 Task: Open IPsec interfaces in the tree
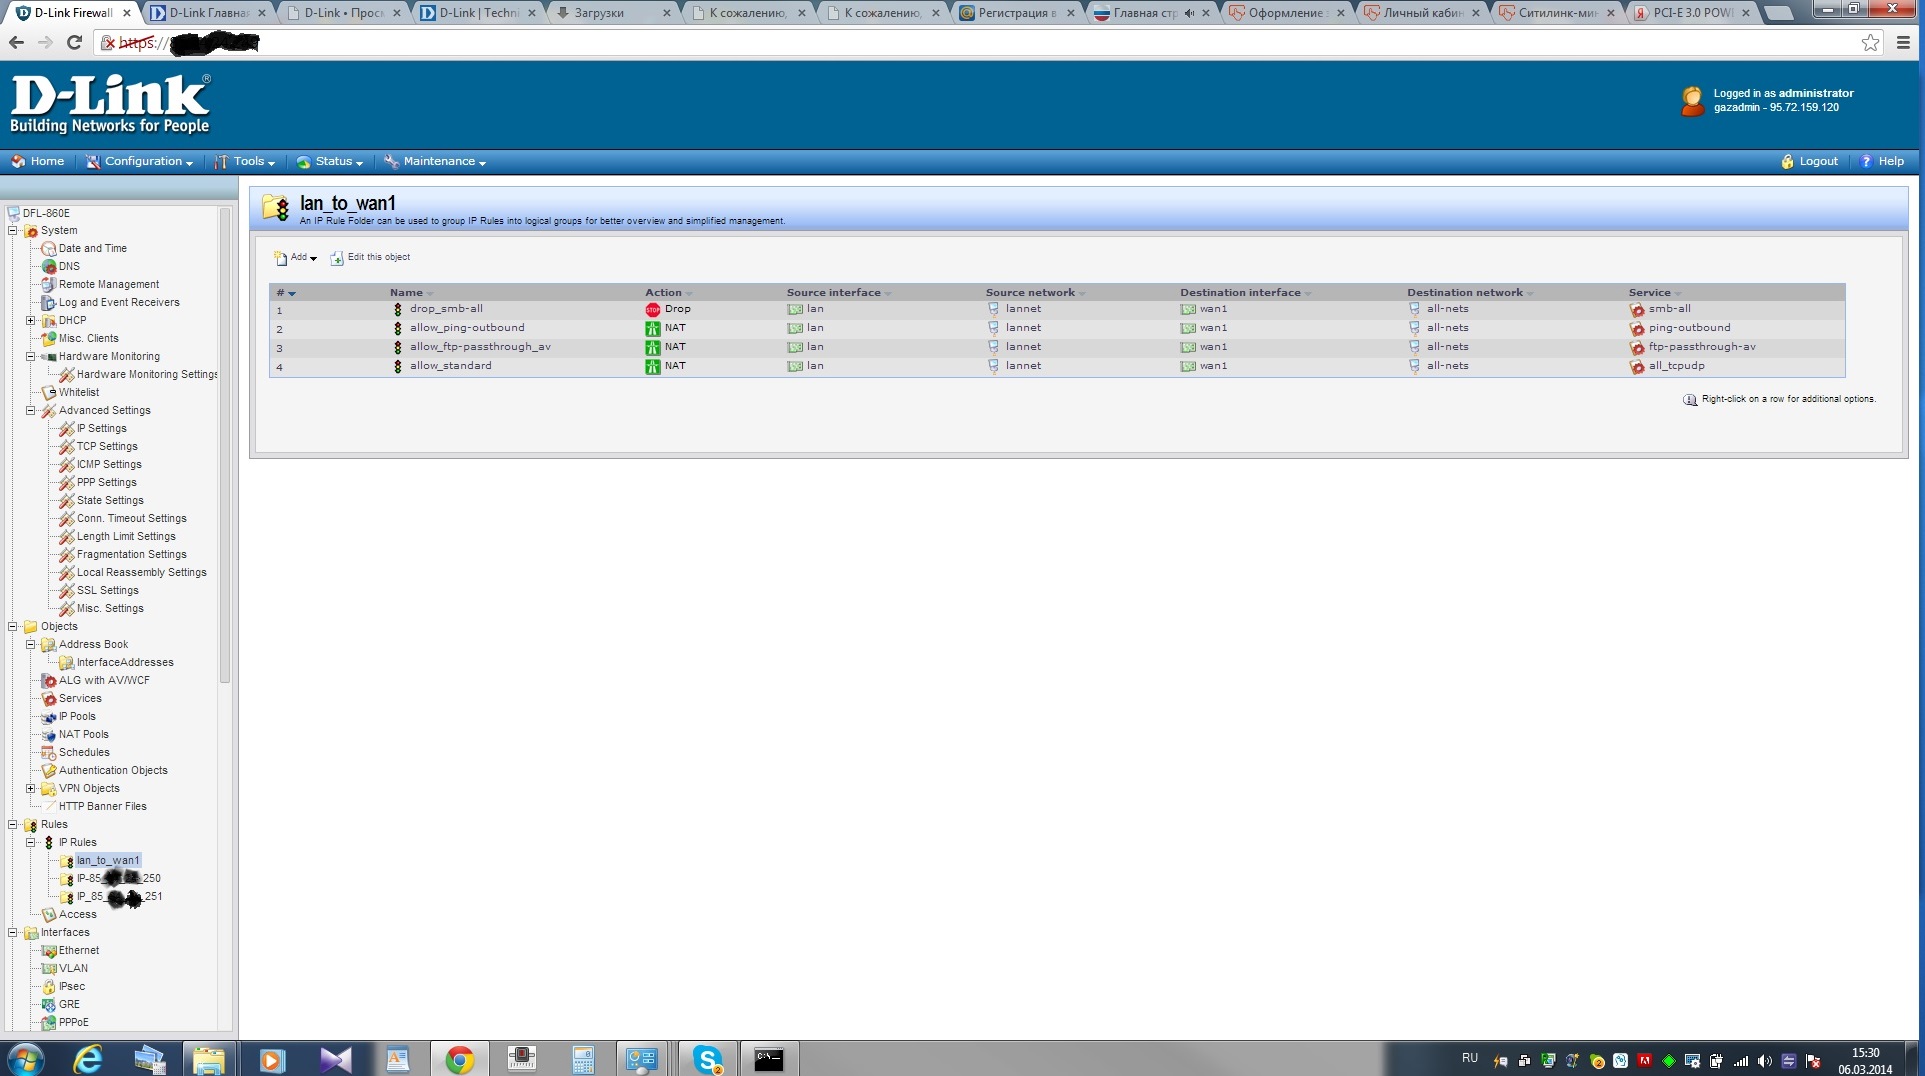click(71, 987)
